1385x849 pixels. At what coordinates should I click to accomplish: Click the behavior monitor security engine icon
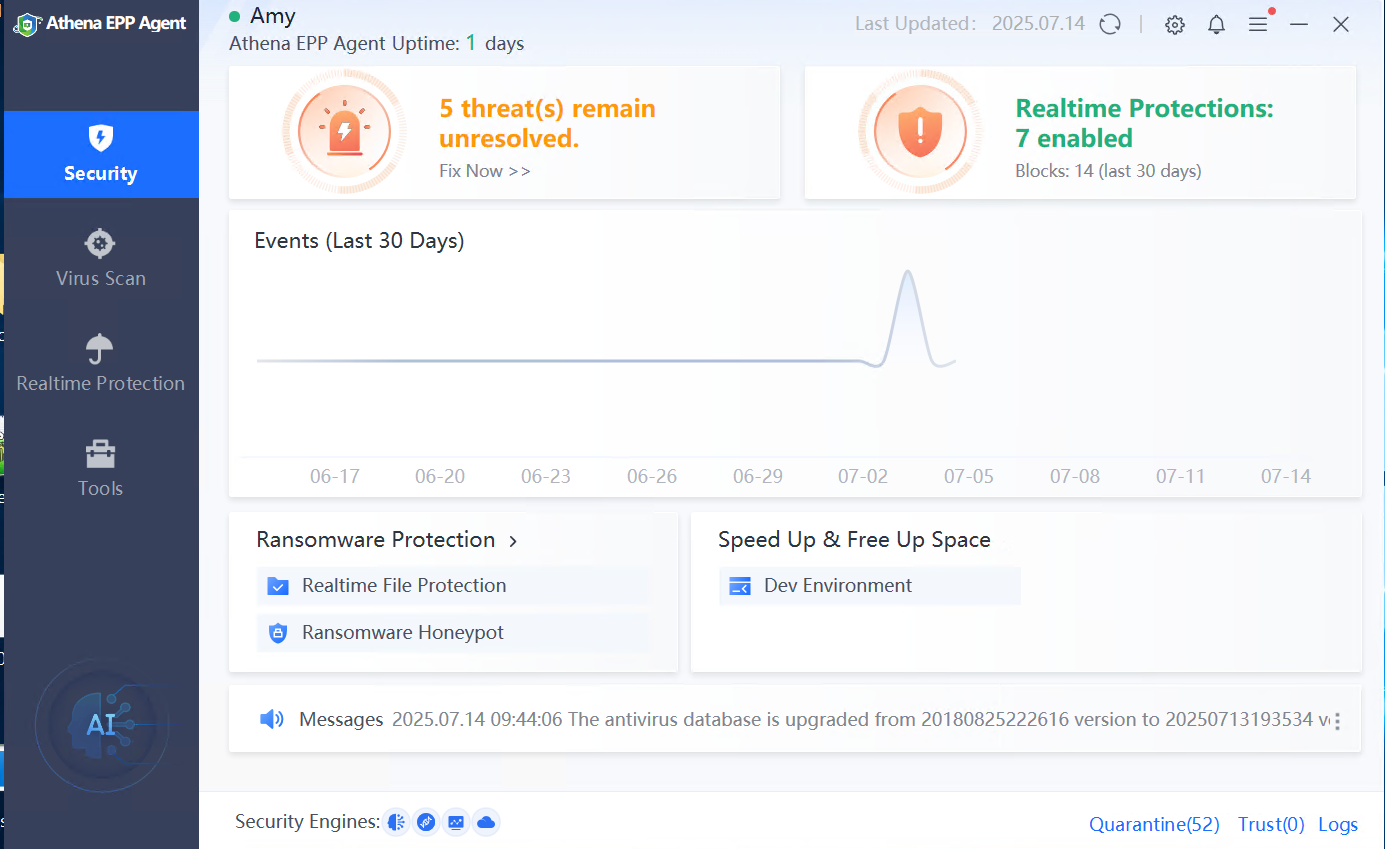456,822
